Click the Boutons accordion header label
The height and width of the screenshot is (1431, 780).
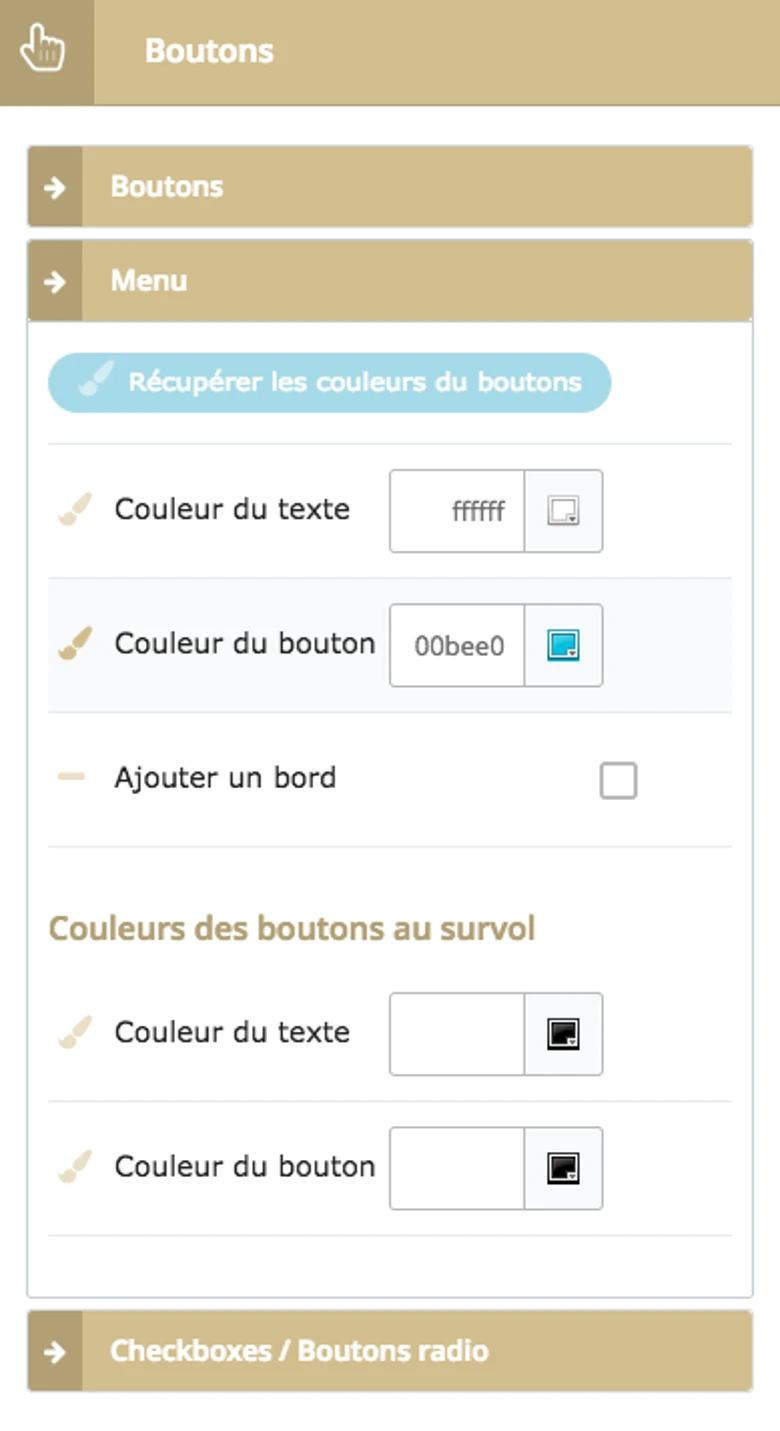pyautogui.click(x=167, y=187)
